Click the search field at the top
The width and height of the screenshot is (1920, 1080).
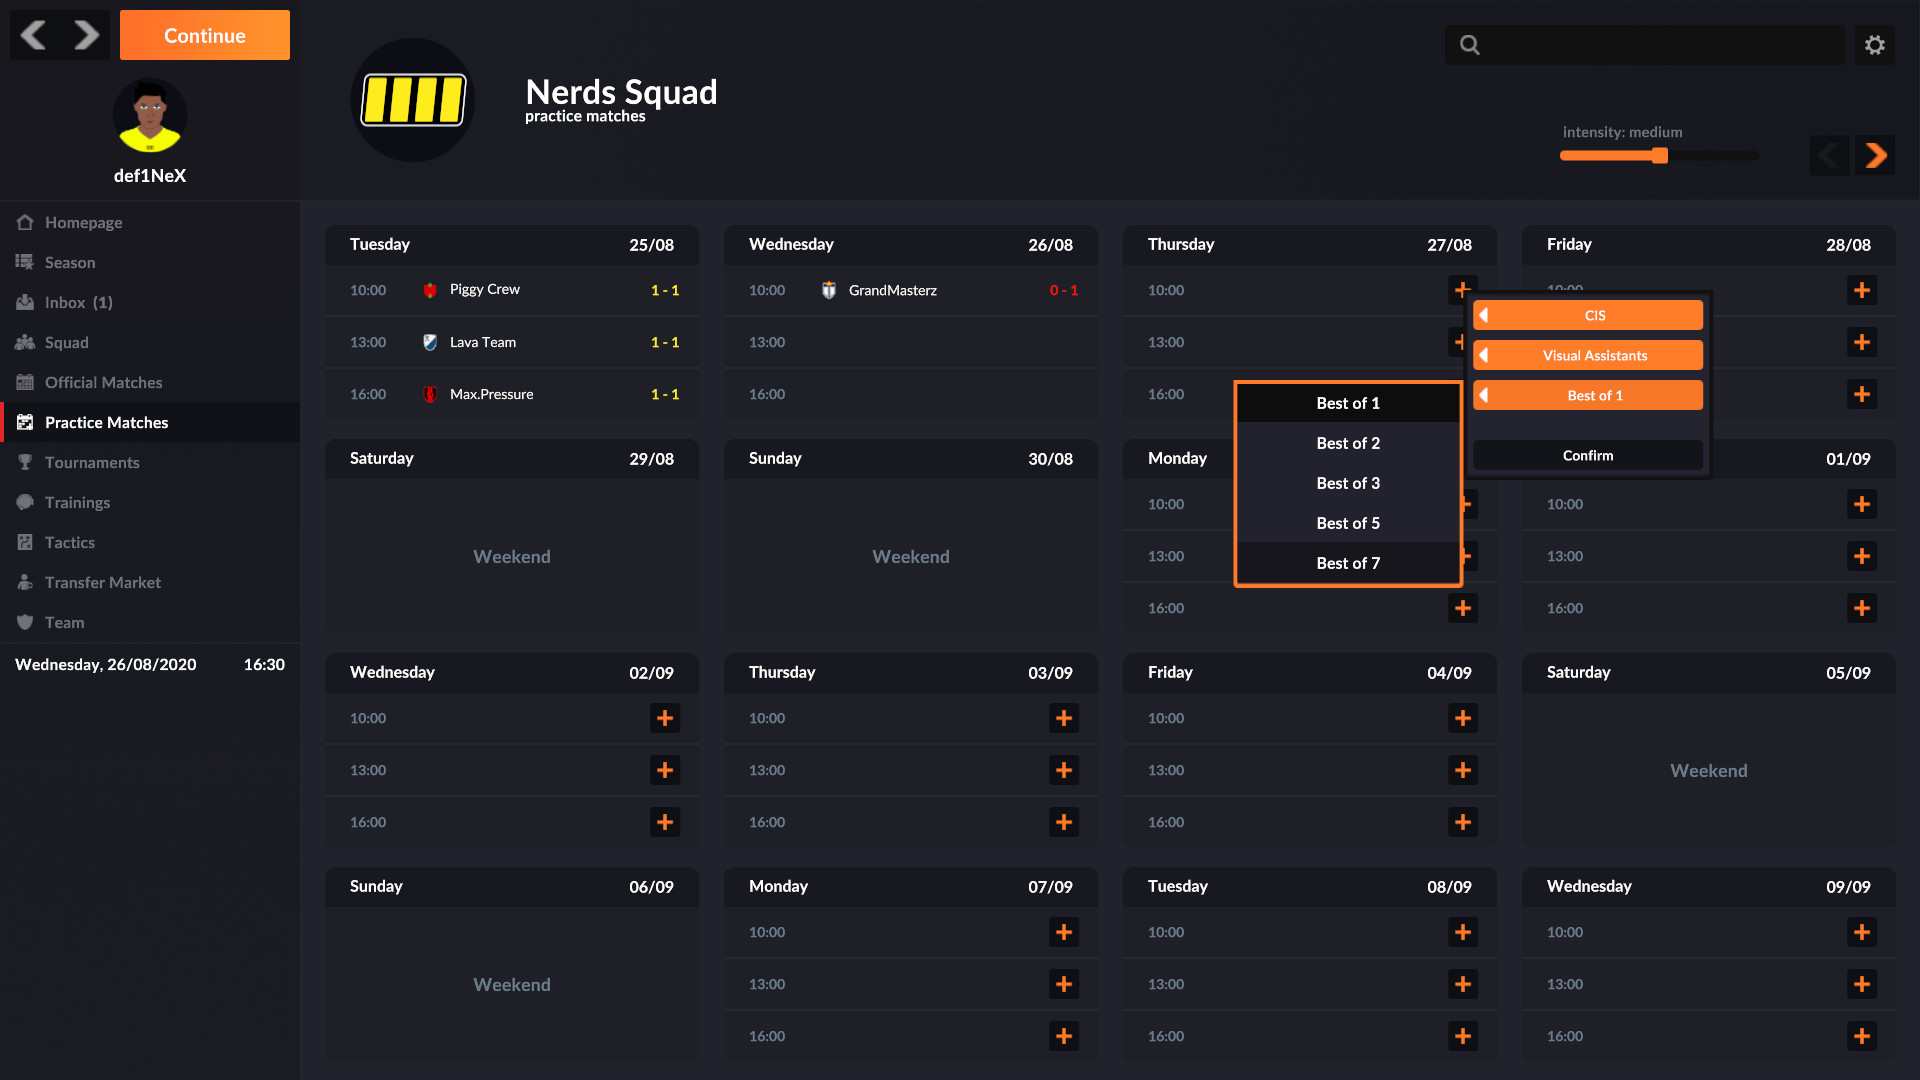[1644, 44]
